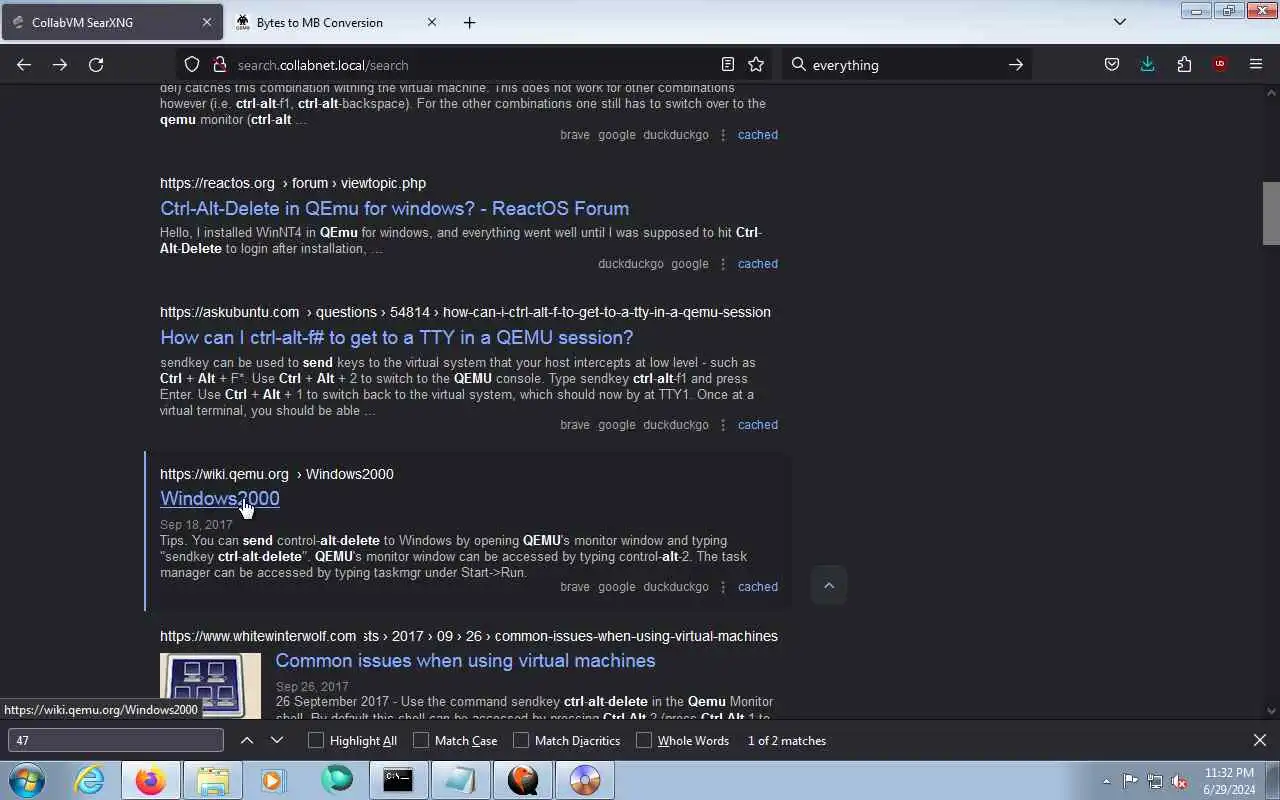
Task: Click the page vertical scrollbar thumb
Action: tap(1271, 213)
